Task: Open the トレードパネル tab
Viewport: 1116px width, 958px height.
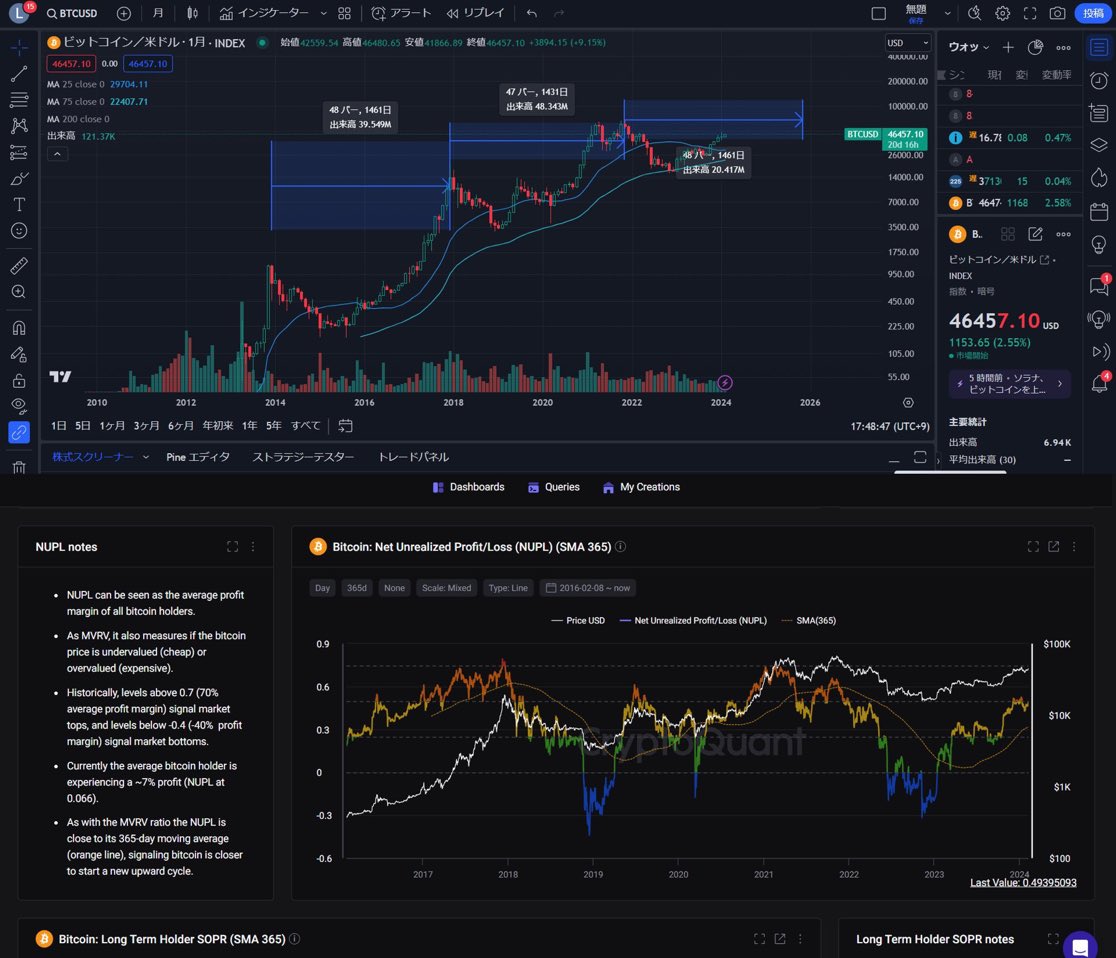Action: [414, 457]
